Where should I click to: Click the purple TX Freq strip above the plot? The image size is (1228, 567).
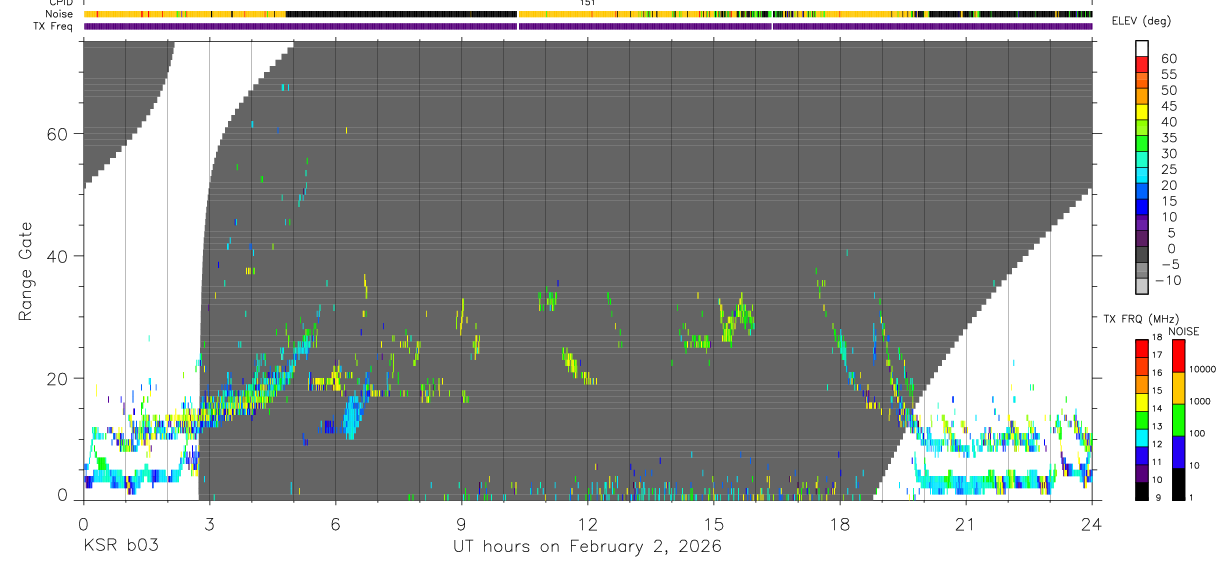588,26
